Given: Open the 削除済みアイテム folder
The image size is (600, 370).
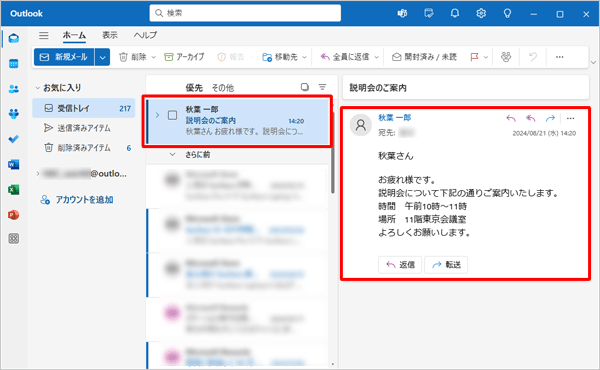Looking at the screenshot, I should (84, 148).
